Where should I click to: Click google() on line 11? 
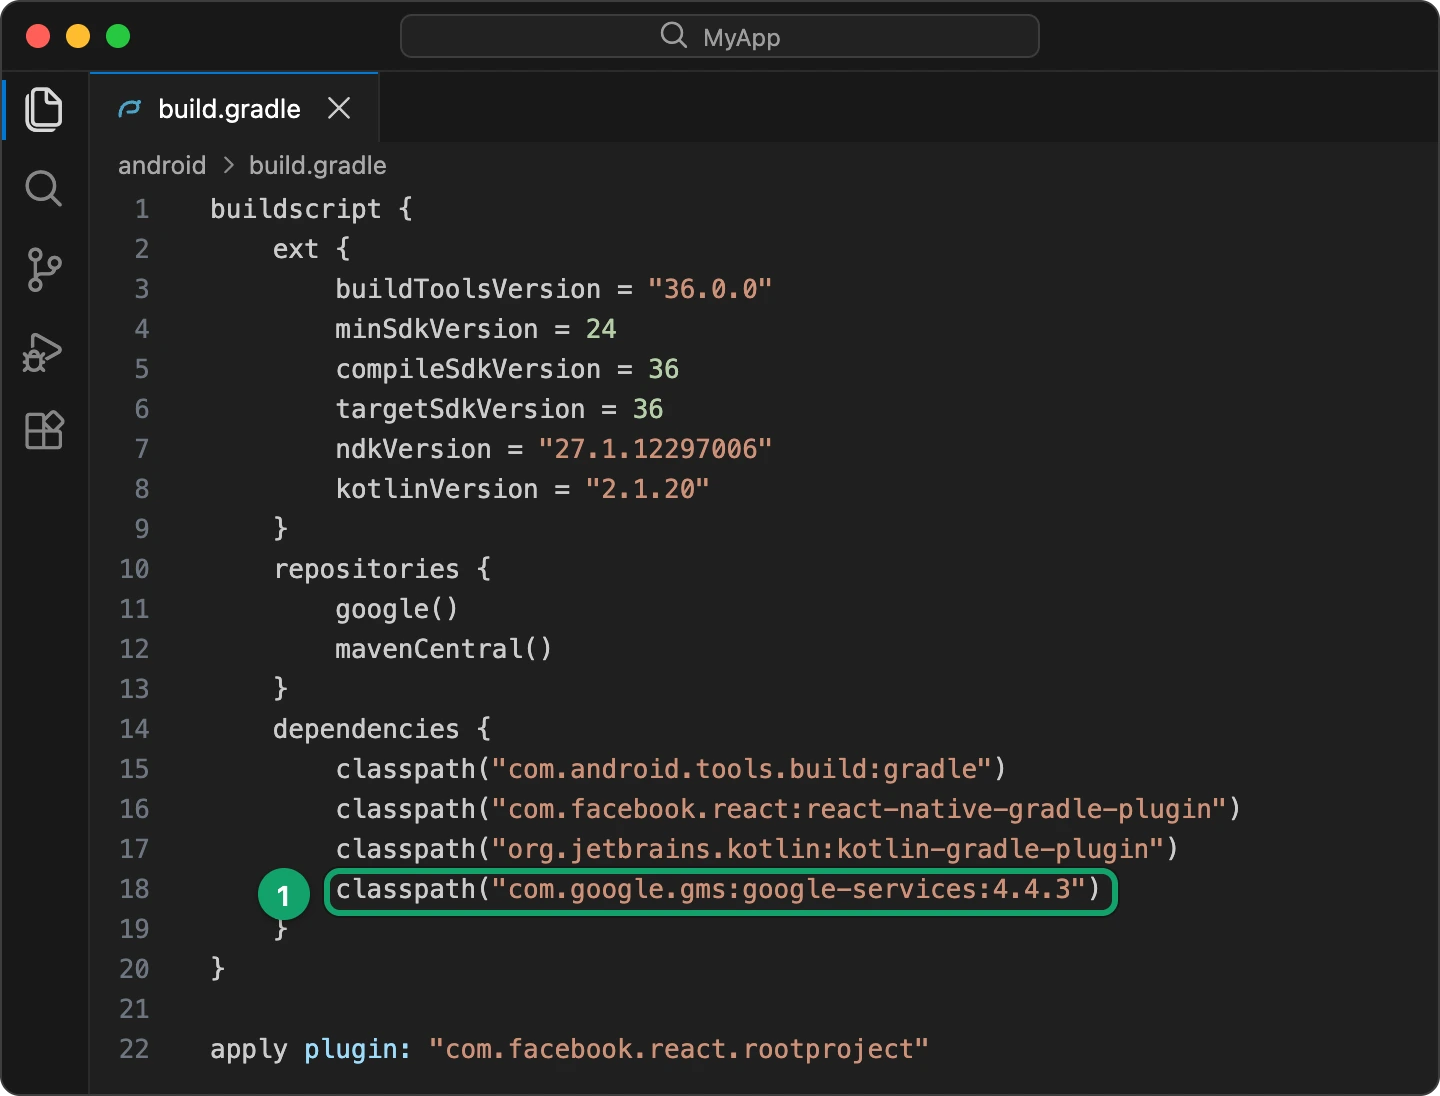coord(397,609)
